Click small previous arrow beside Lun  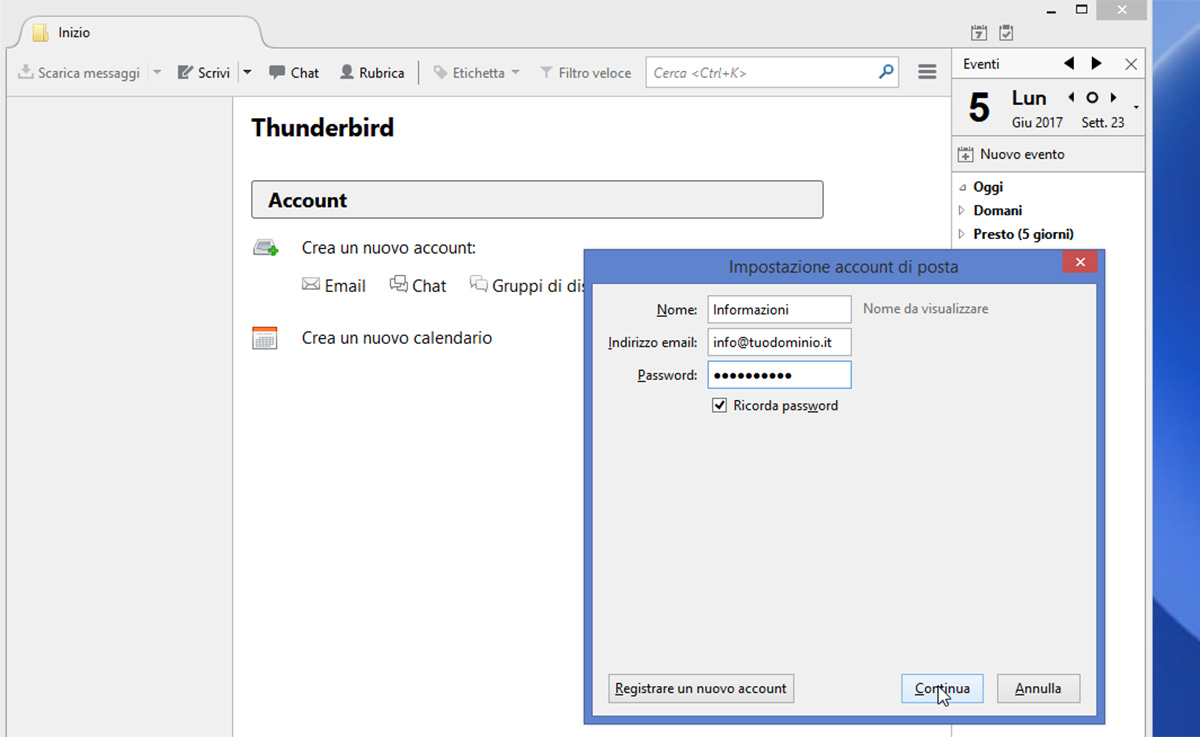pyautogui.click(x=1072, y=98)
